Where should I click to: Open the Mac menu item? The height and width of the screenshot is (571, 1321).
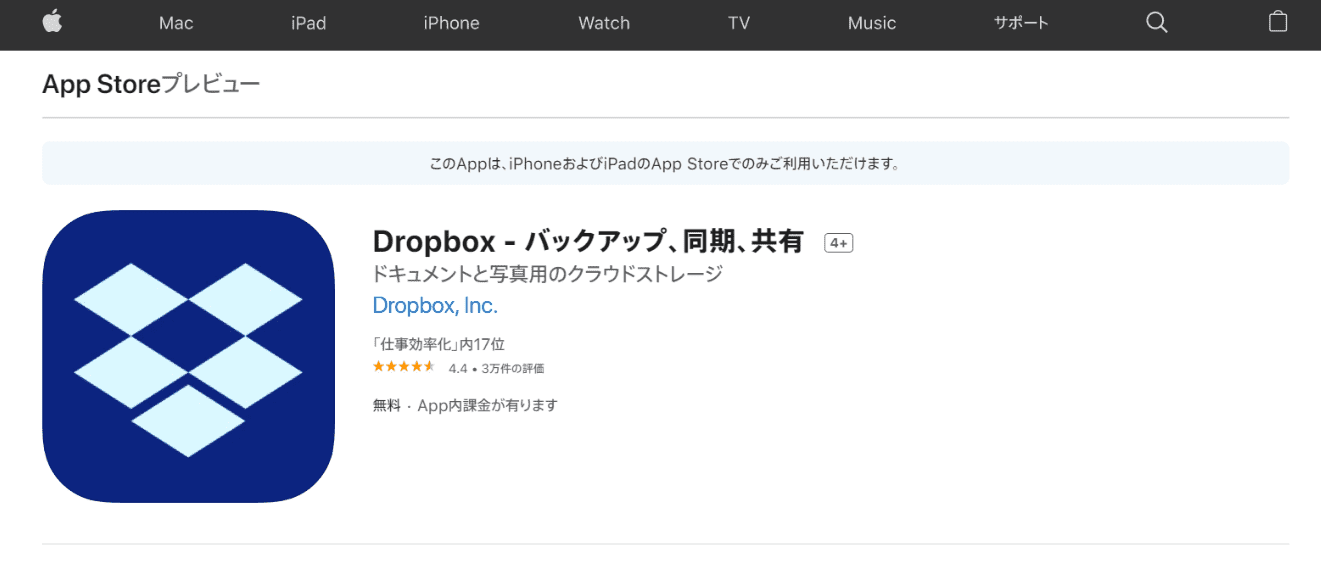coord(176,23)
